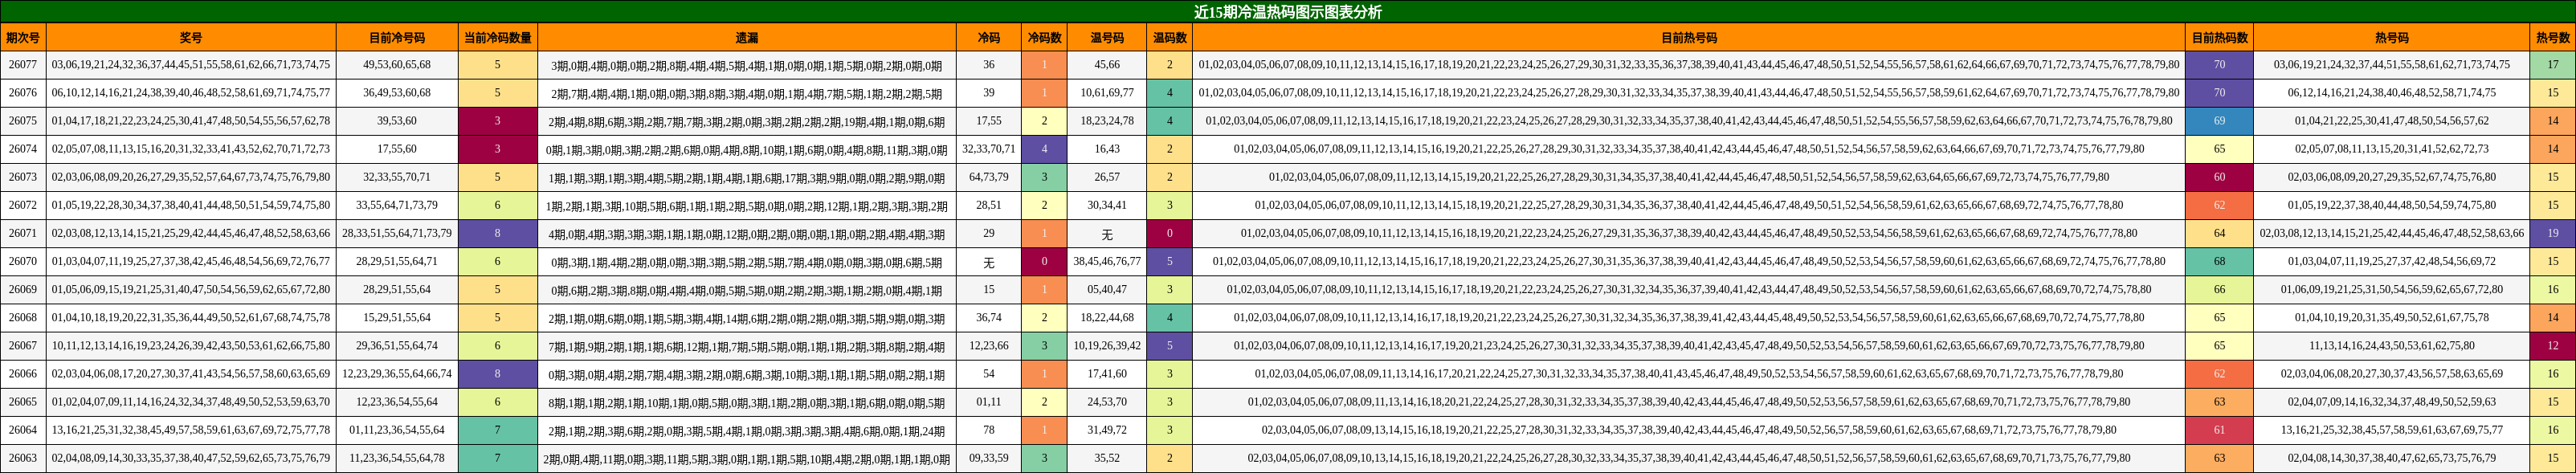Click warm numbers cell 38,45,46,76,77
Viewport: 2576px width, 473px height.
1107,261
